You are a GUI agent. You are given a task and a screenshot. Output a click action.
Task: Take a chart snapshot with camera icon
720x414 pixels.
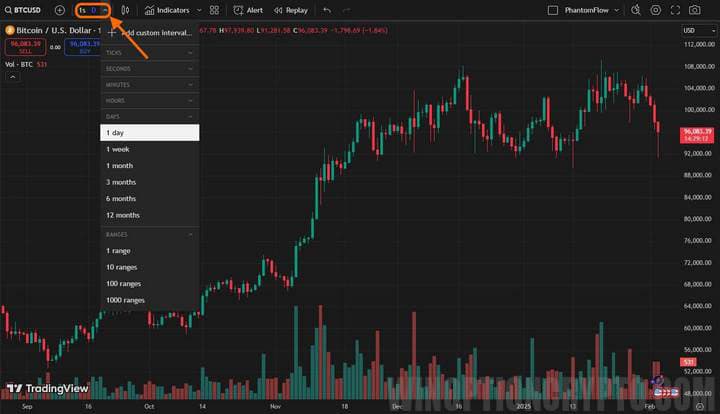click(694, 10)
